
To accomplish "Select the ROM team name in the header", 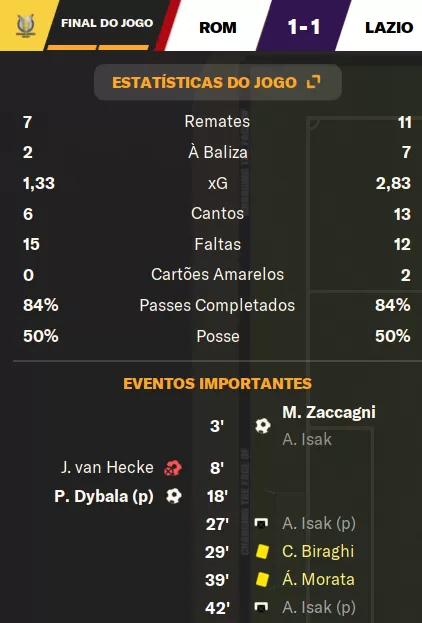I will point(218,27).
